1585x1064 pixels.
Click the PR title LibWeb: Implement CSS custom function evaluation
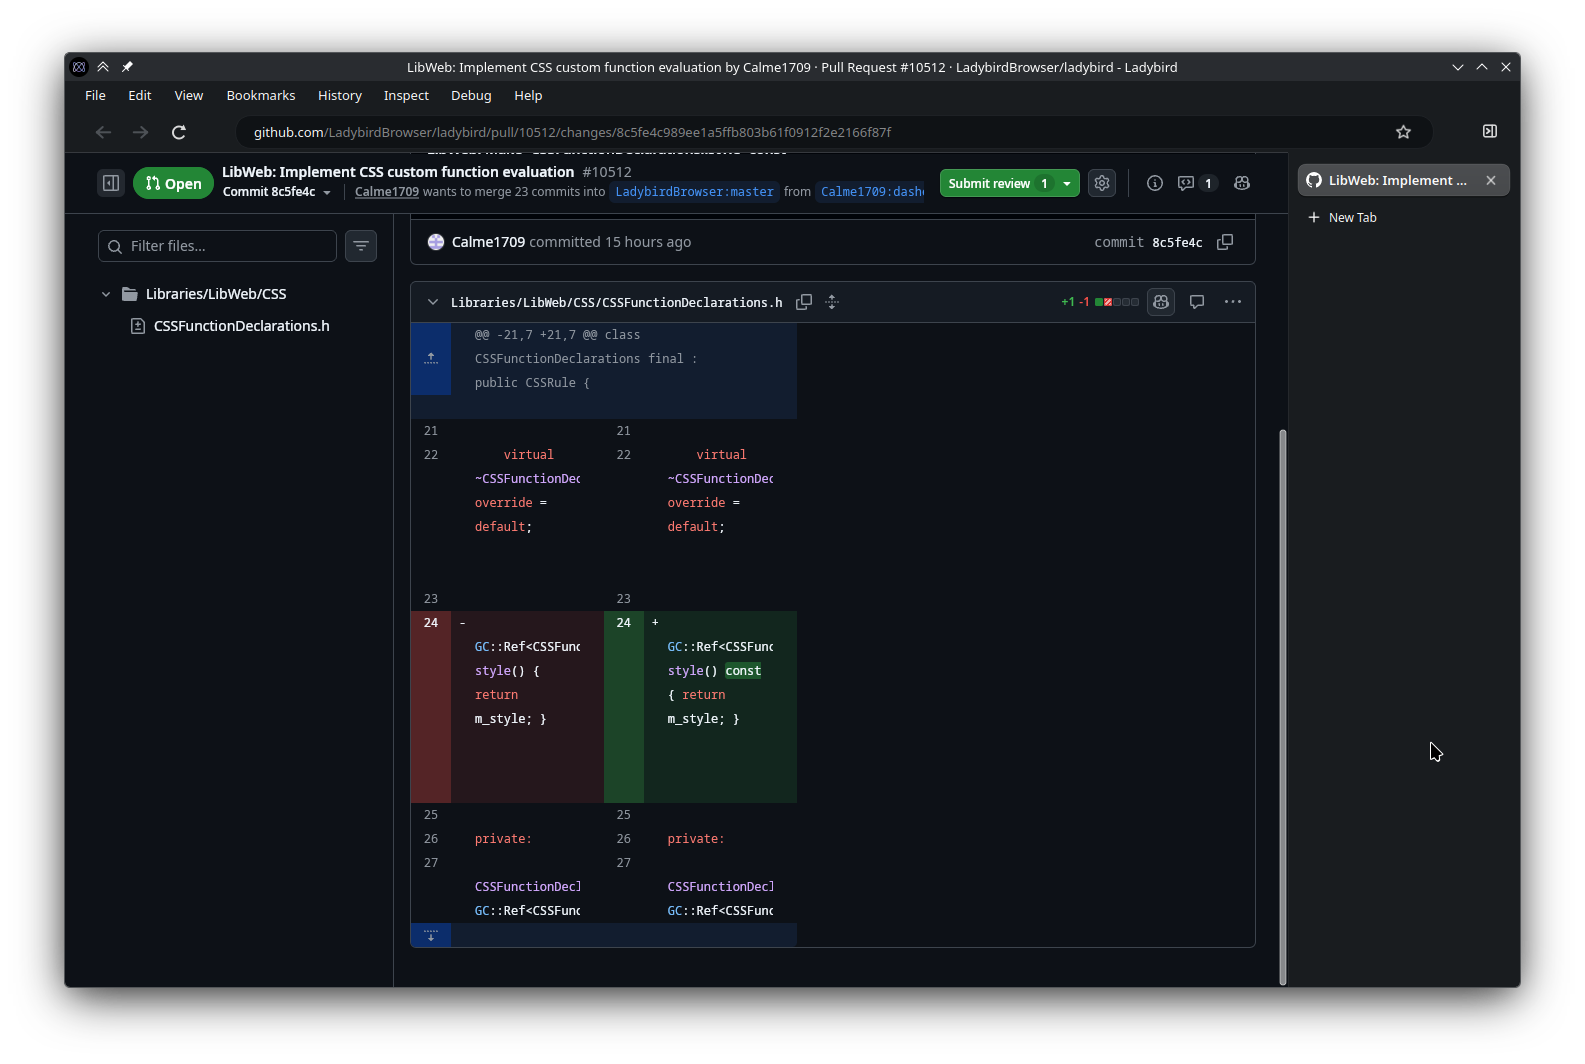[x=398, y=172]
